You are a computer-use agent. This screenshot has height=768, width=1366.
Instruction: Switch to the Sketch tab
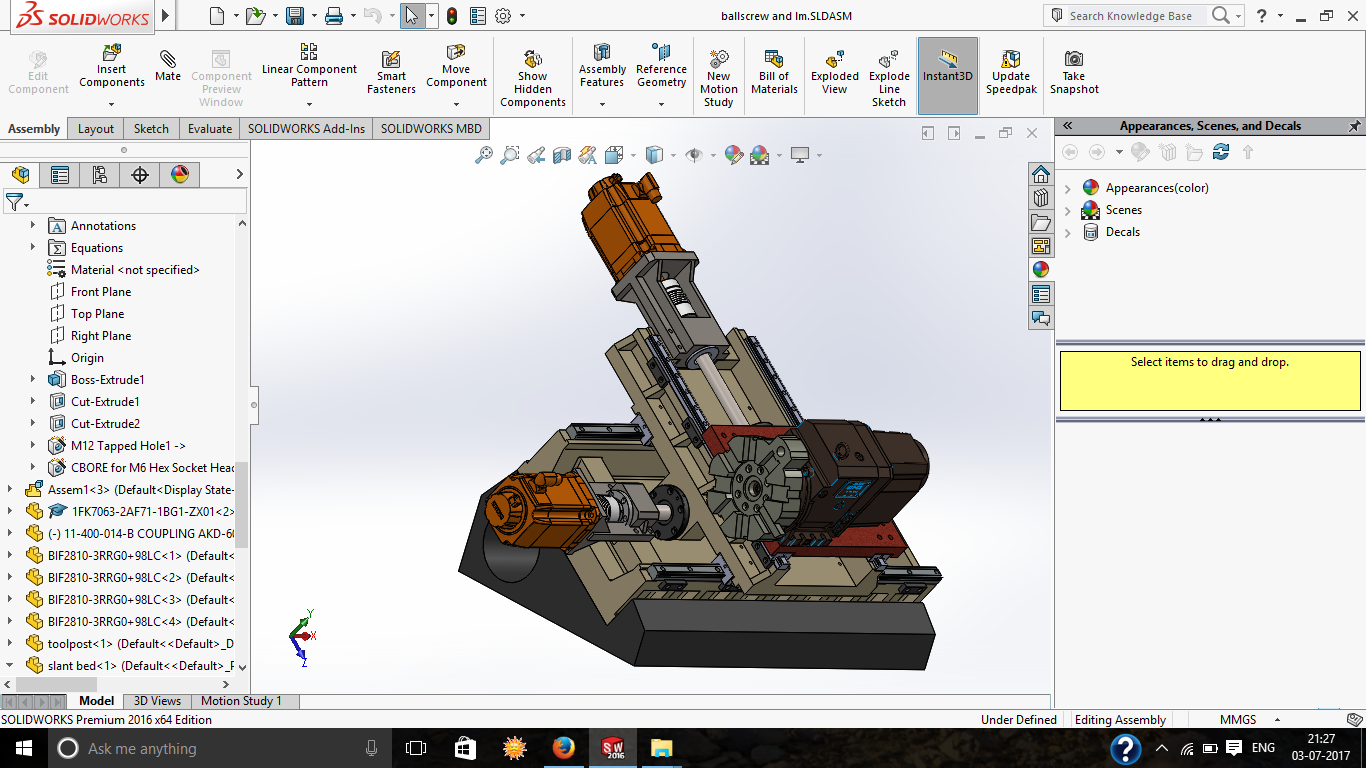coord(151,129)
